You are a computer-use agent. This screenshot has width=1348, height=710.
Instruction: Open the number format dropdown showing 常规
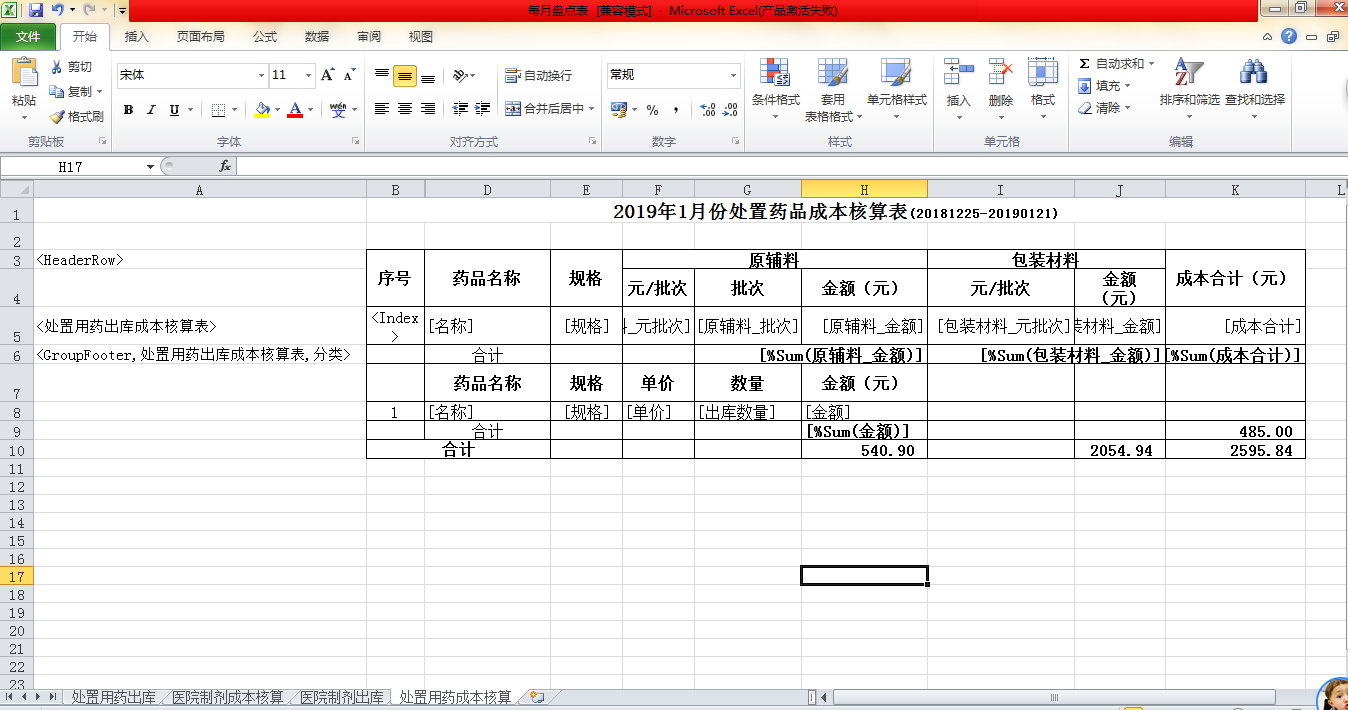(x=733, y=75)
